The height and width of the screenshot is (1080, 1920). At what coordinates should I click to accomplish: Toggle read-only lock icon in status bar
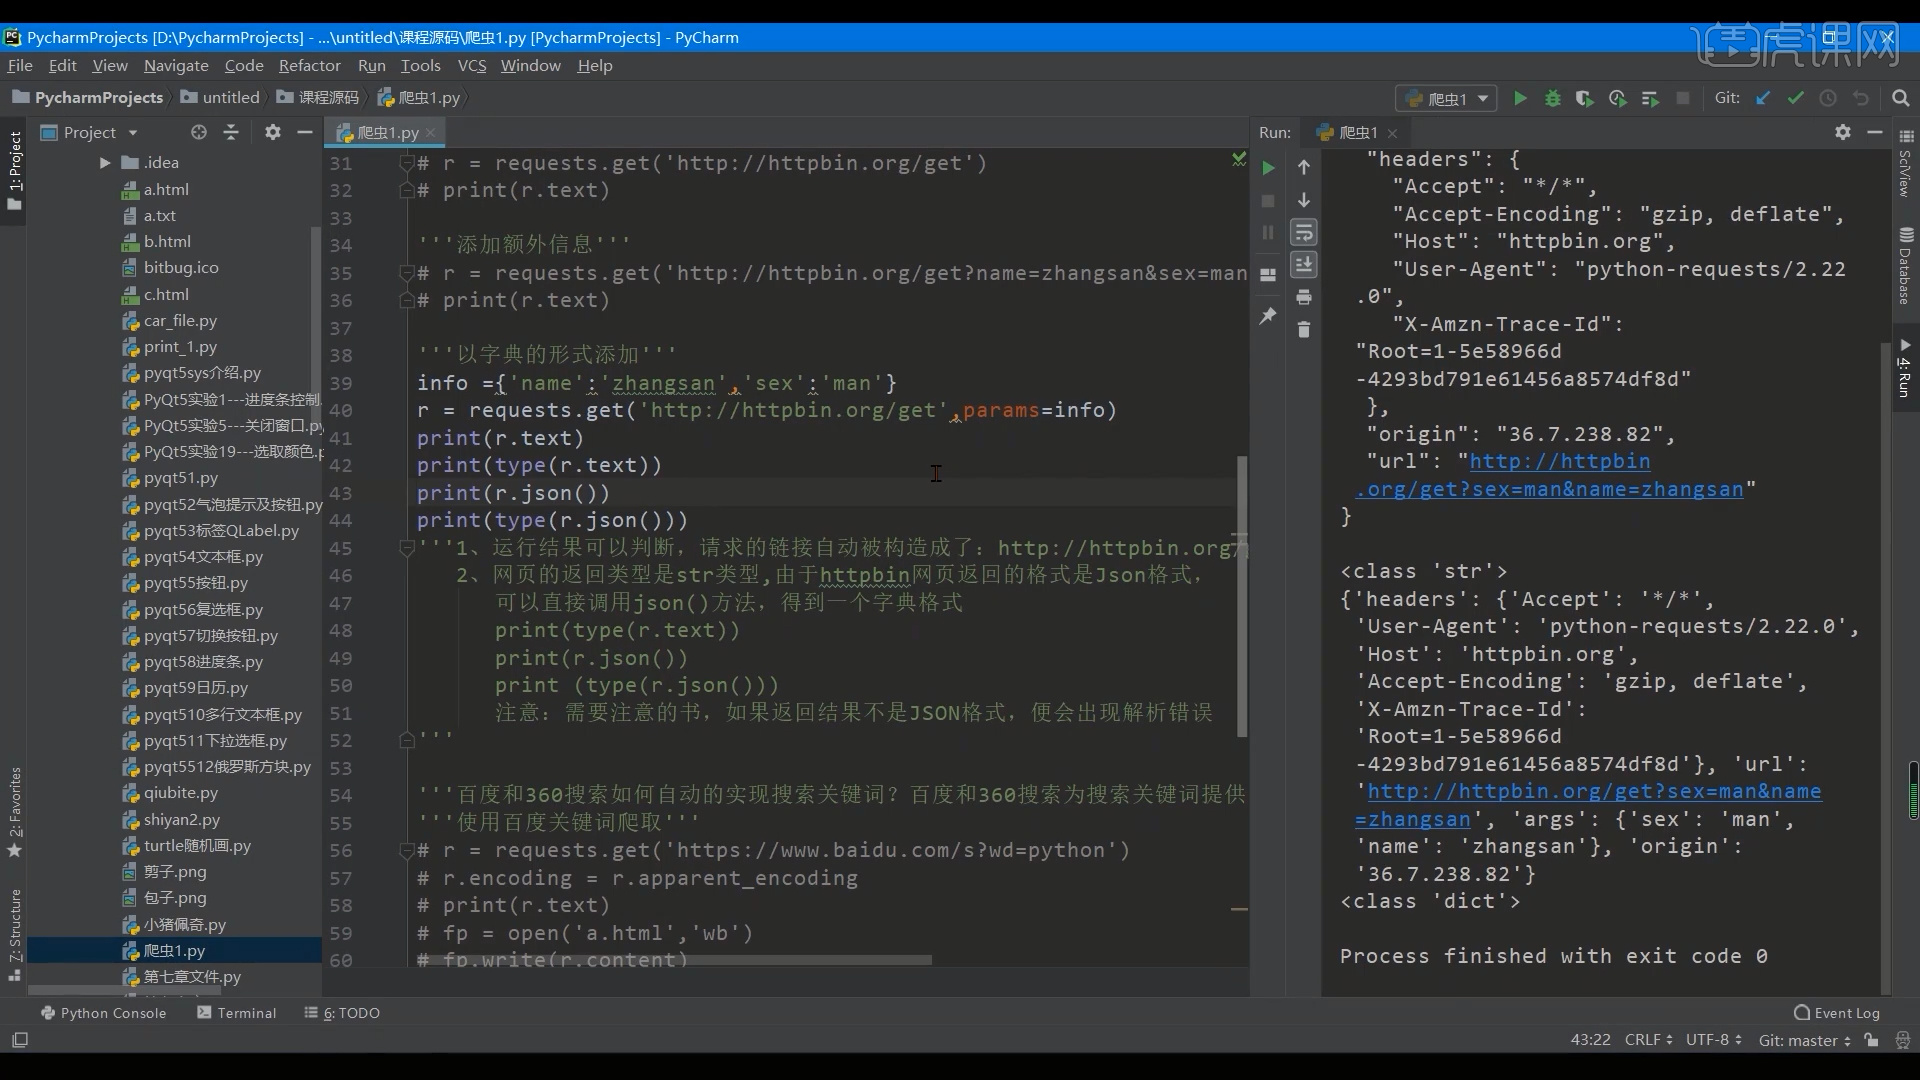tap(1871, 1040)
